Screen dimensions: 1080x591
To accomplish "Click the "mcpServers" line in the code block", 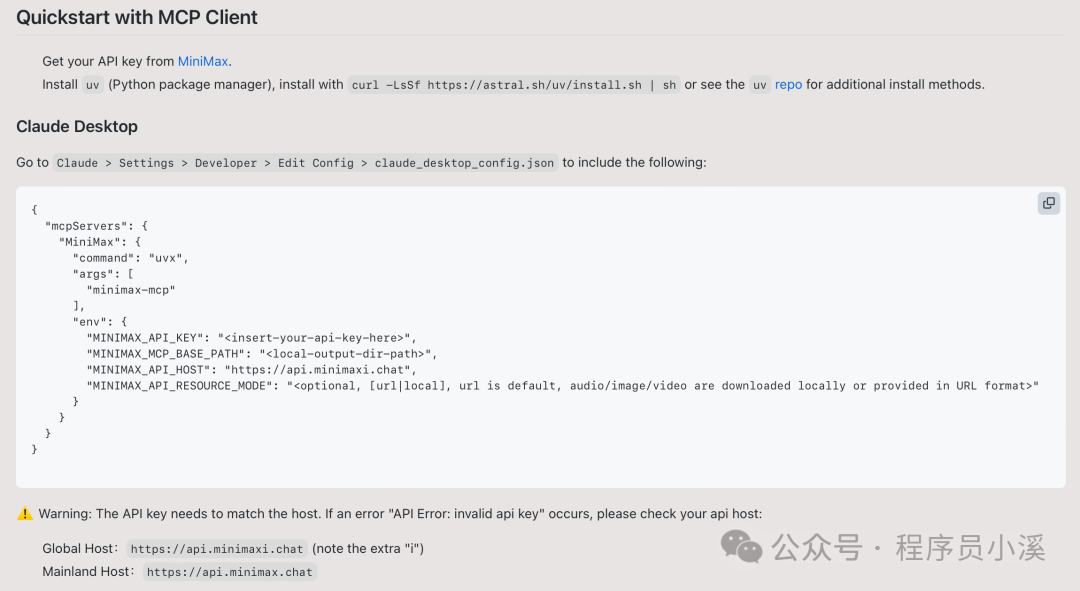I will coord(96,226).
